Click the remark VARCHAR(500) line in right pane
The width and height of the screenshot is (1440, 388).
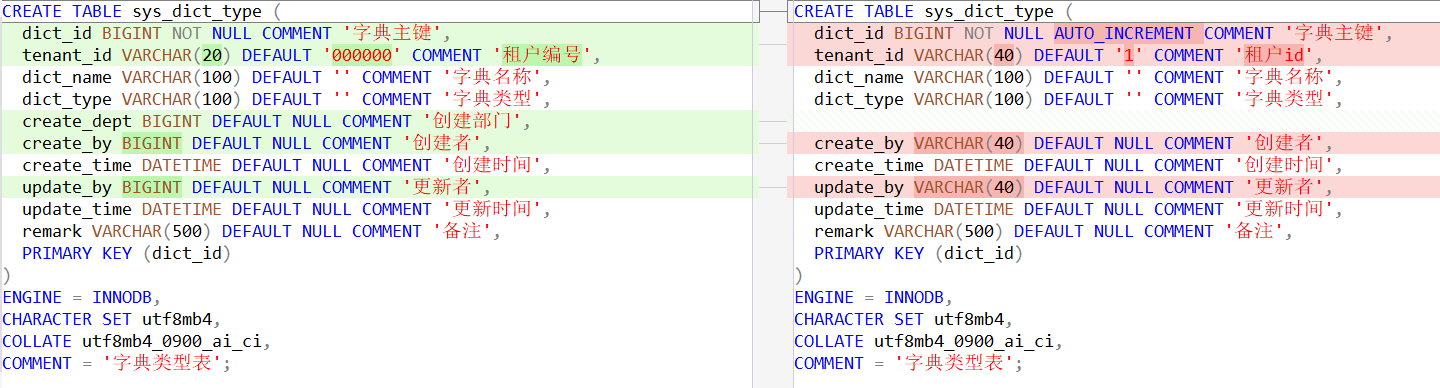click(x=1054, y=231)
